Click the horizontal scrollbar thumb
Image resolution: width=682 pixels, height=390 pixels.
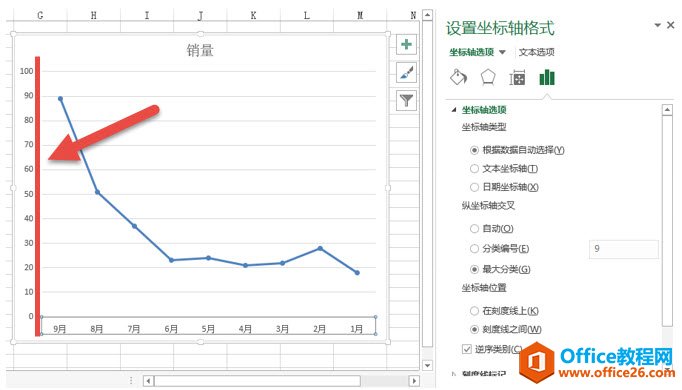click(x=257, y=381)
